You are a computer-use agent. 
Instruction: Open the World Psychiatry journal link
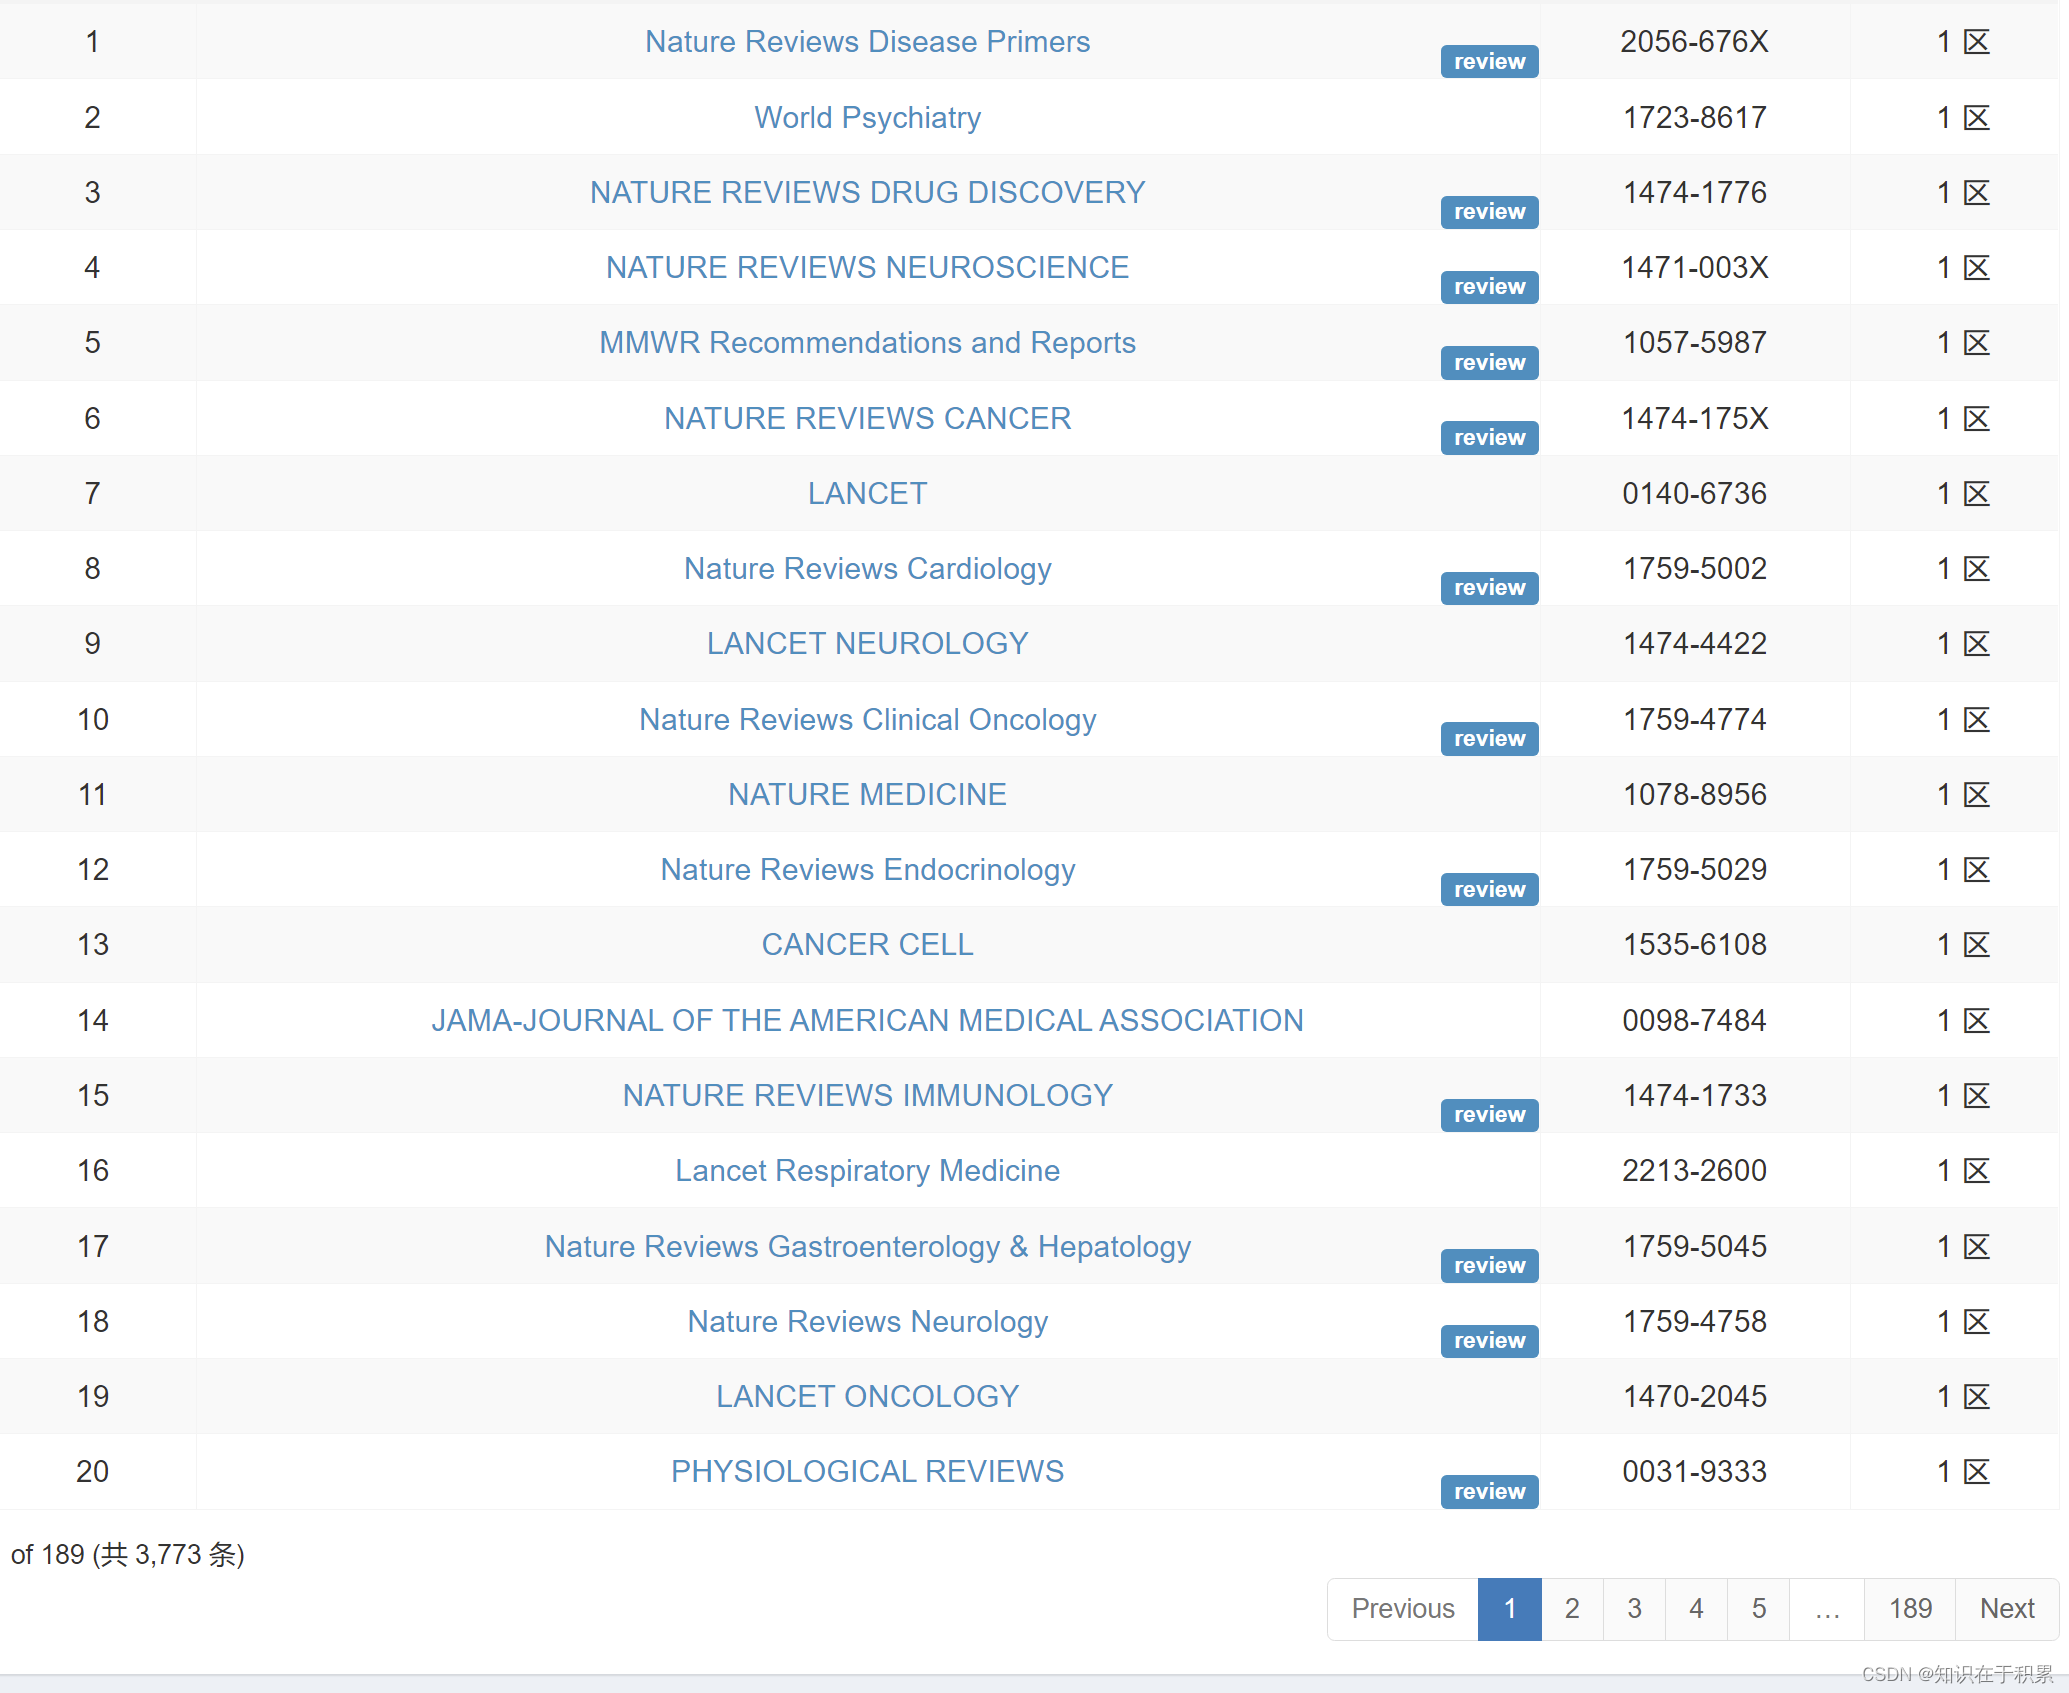(867, 118)
